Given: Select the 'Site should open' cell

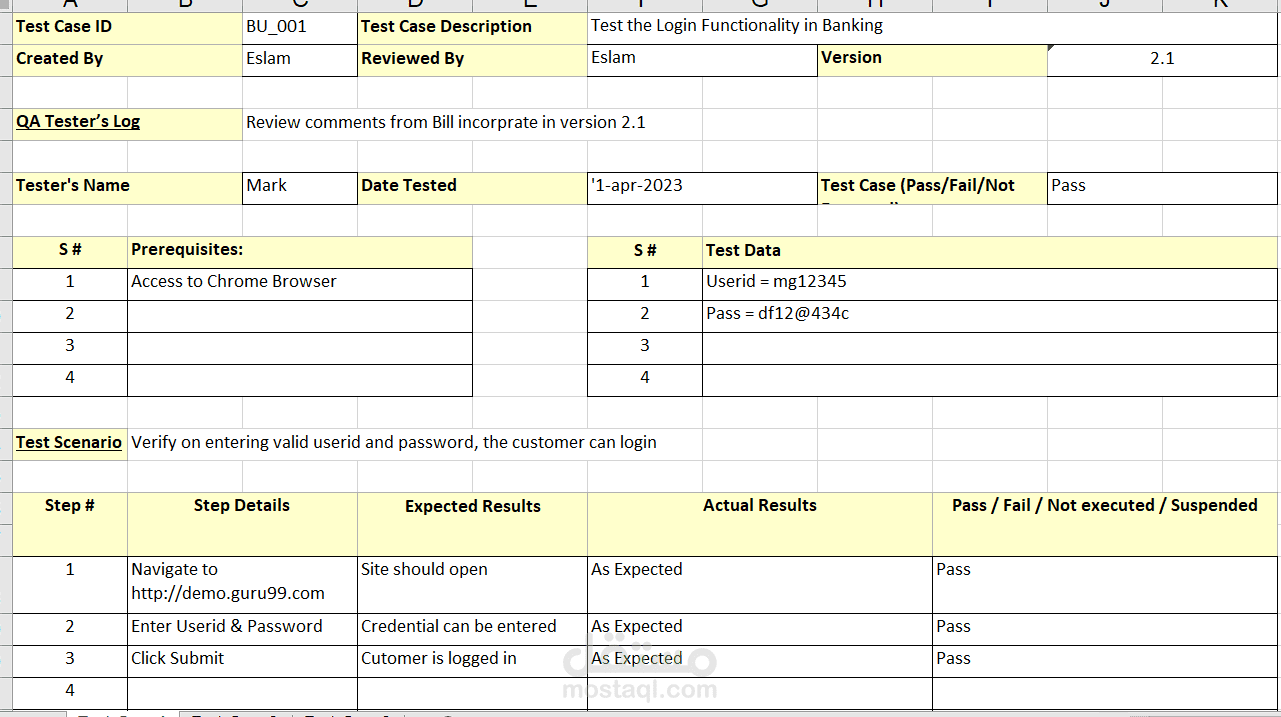Looking at the screenshot, I should click(x=472, y=585).
